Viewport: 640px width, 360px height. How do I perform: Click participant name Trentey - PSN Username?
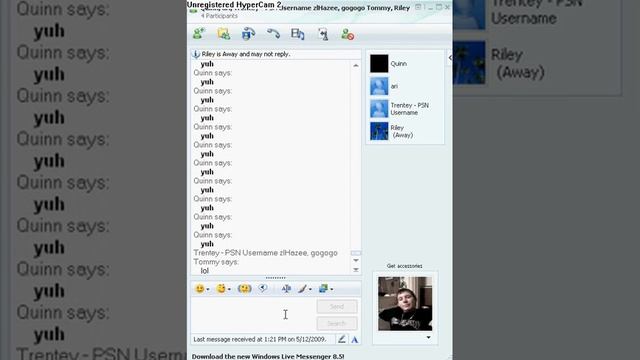click(x=409, y=109)
